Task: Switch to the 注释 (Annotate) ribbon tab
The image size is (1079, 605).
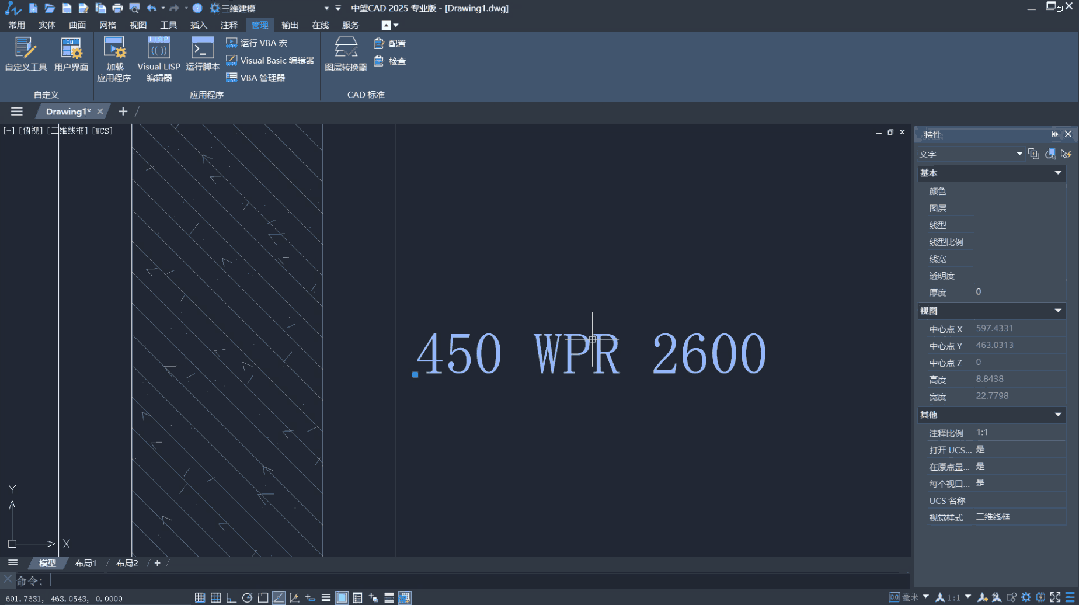Action: [x=229, y=24]
